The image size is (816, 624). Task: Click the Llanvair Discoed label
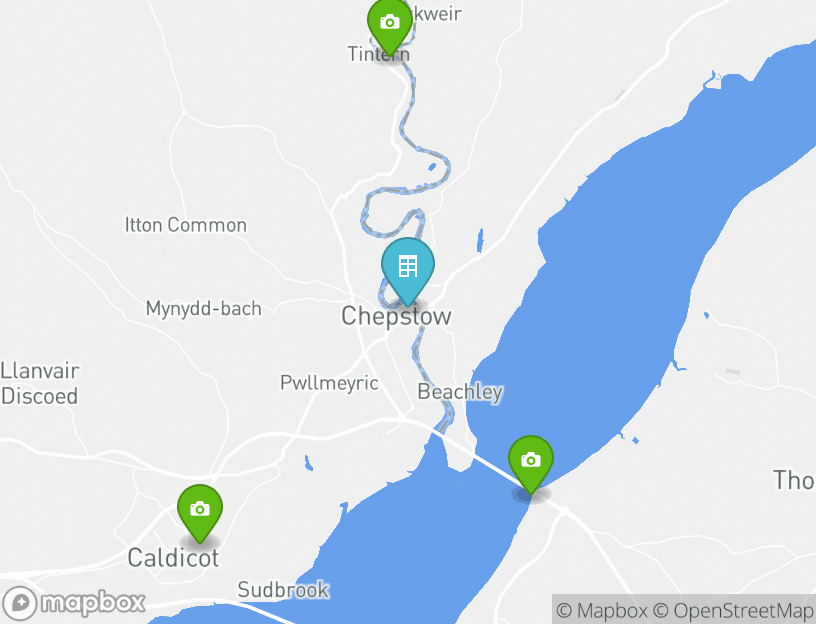coord(40,384)
